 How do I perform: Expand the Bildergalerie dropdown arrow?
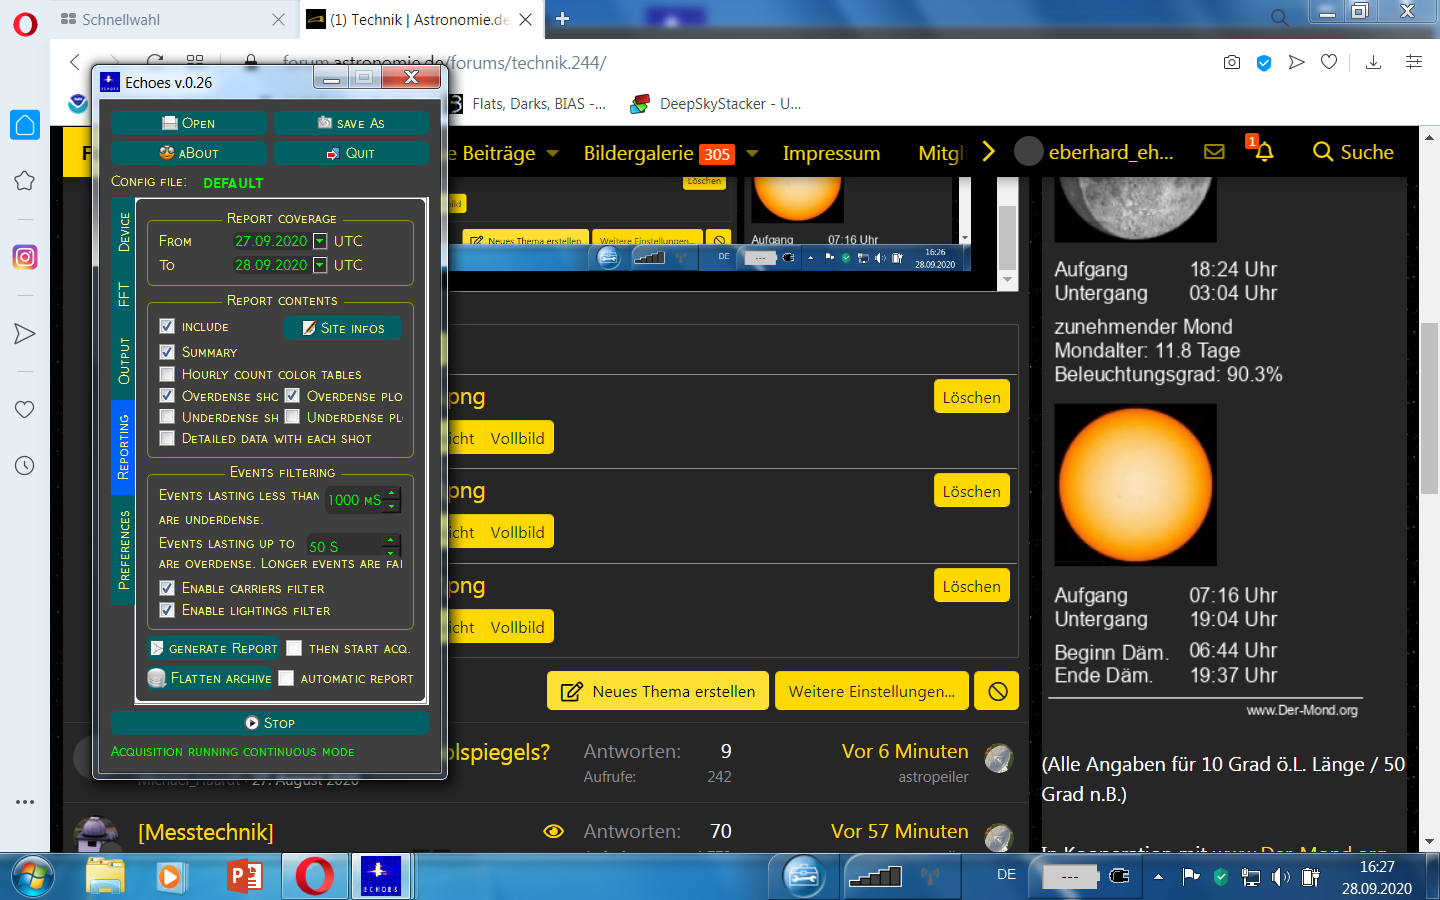(x=752, y=153)
